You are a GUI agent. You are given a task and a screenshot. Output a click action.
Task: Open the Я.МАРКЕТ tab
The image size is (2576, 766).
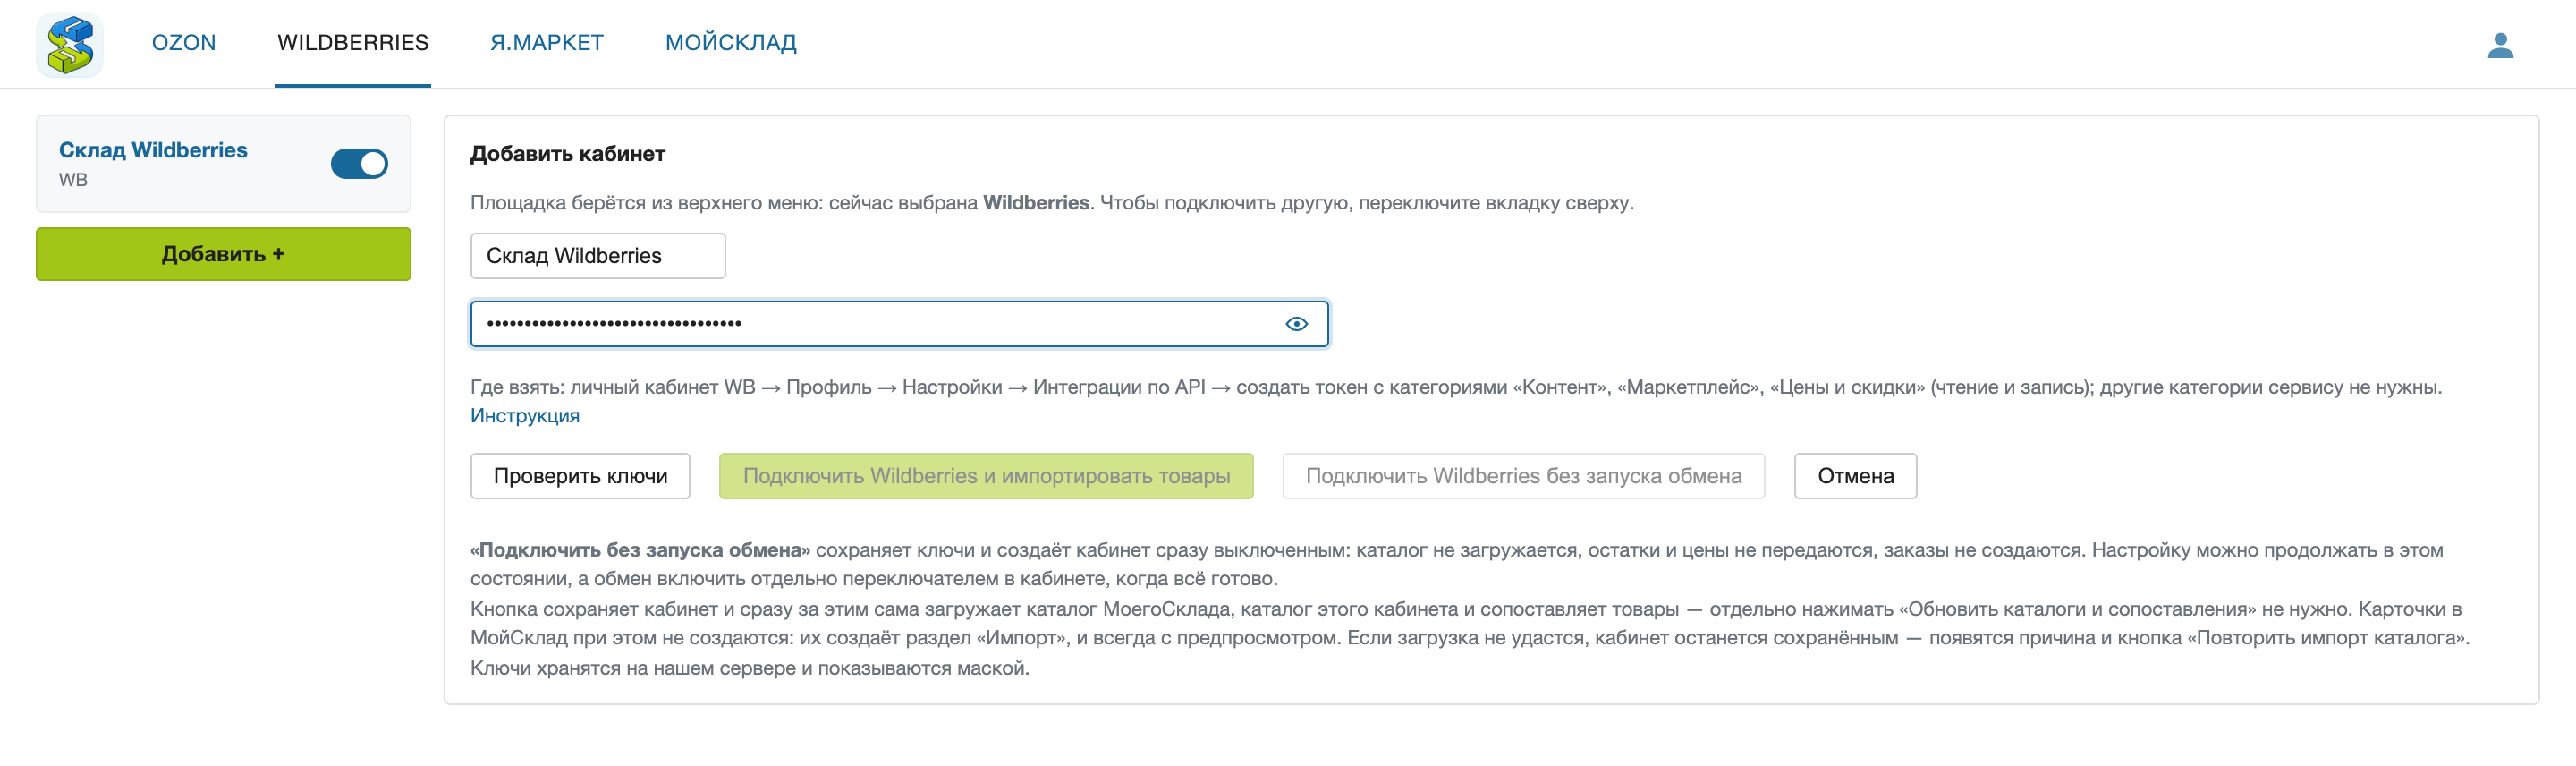pyautogui.click(x=547, y=42)
